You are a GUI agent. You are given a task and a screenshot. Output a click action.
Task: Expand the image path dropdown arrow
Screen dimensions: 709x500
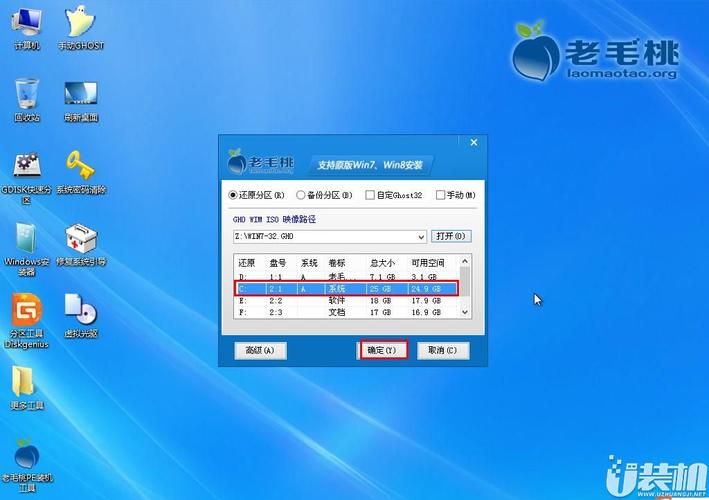click(x=421, y=236)
